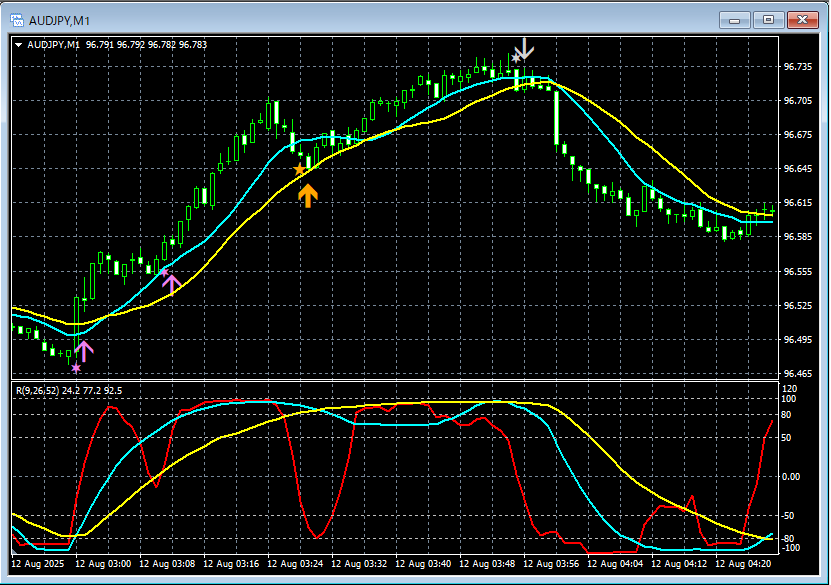Click the pink star at the chart low
831x585 pixels.
point(76,368)
